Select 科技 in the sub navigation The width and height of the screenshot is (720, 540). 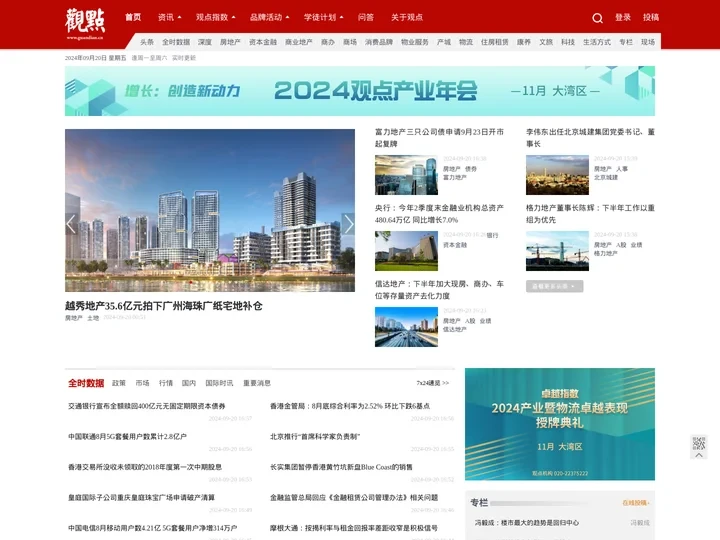coord(568,42)
